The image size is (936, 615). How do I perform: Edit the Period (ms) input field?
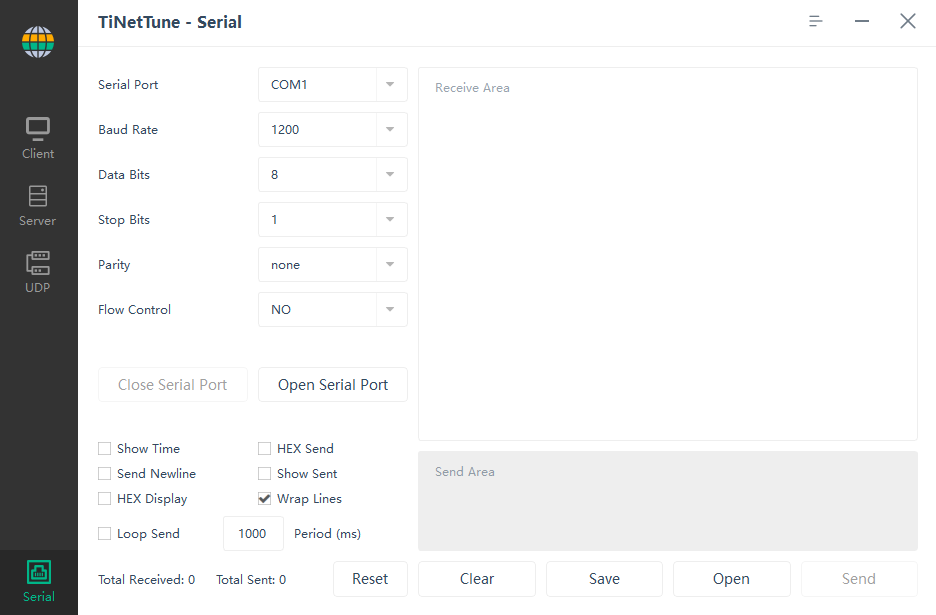coord(253,533)
